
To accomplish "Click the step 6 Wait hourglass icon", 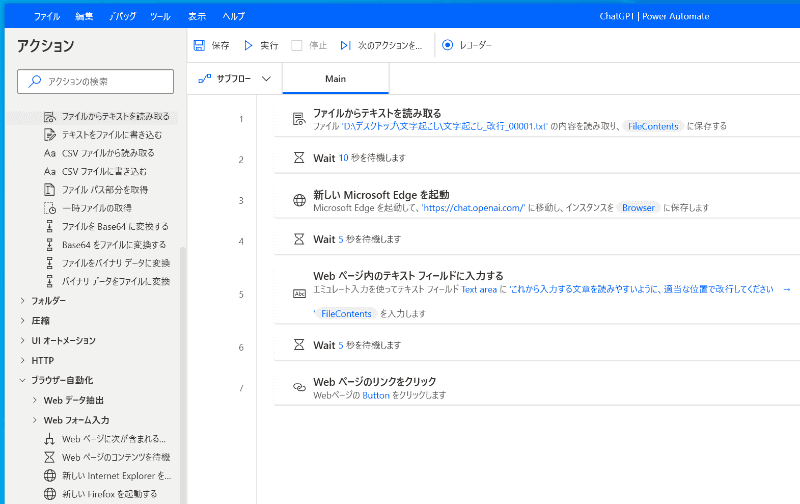I will (299, 345).
